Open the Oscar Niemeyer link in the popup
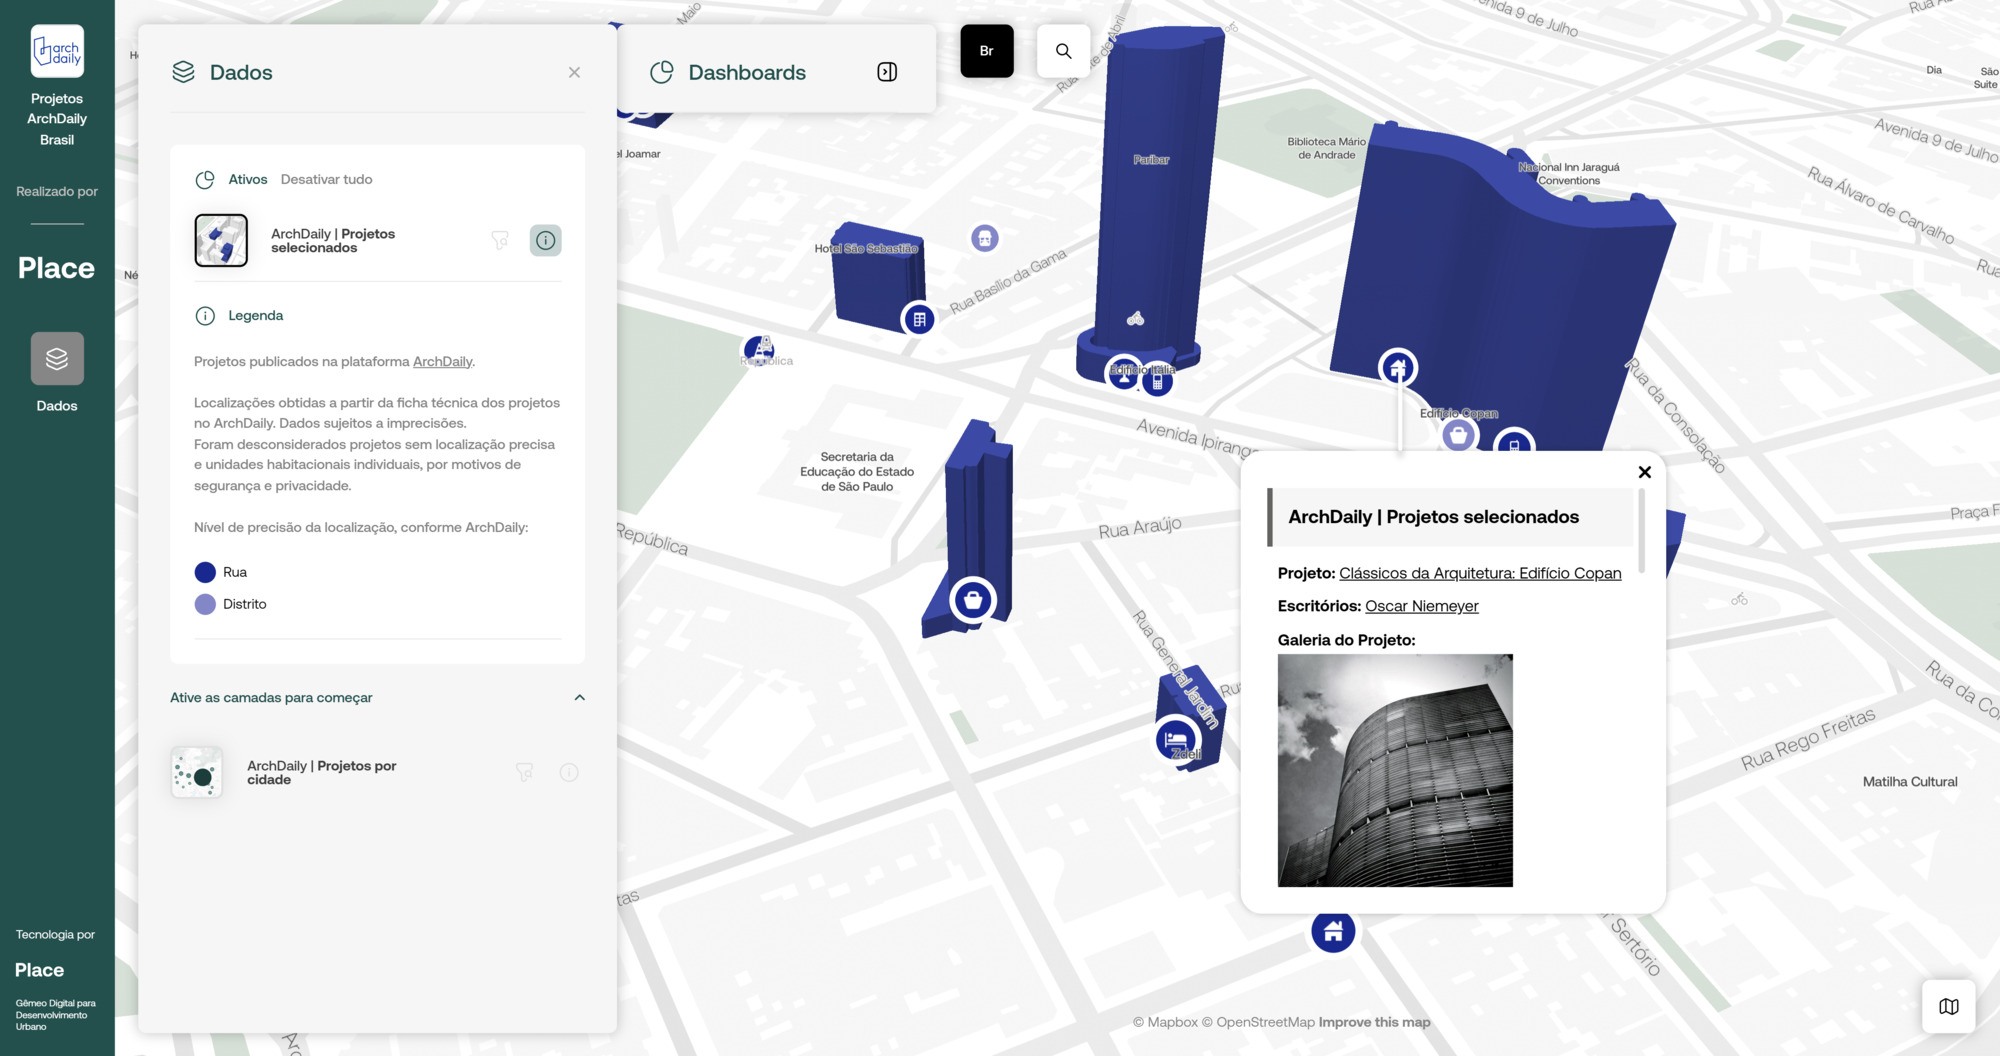The image size is (2000, 1056). pos(1421,605)
